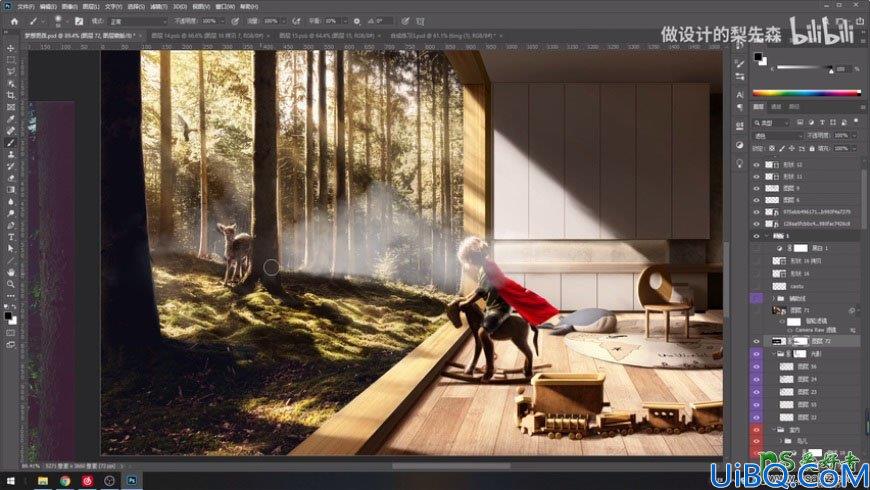Open the Learn lightbulb panel icon

point(740,163)
